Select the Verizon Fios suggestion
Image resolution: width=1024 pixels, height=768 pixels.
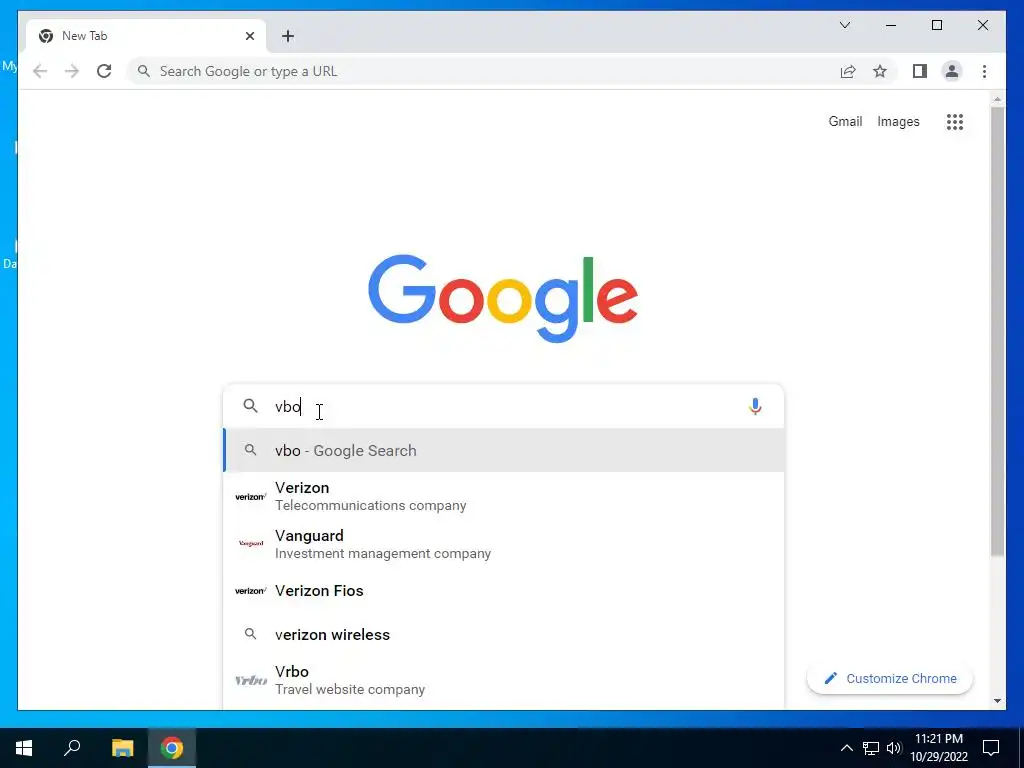pos(503,590)
